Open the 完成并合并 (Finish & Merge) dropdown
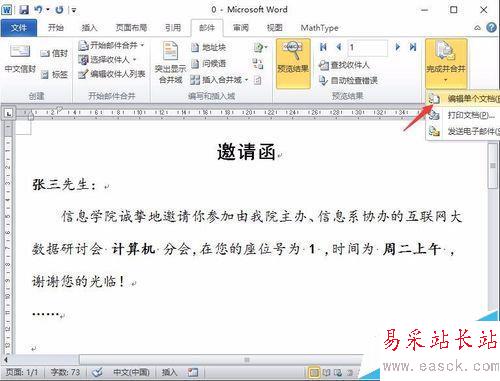 (446, 63)
